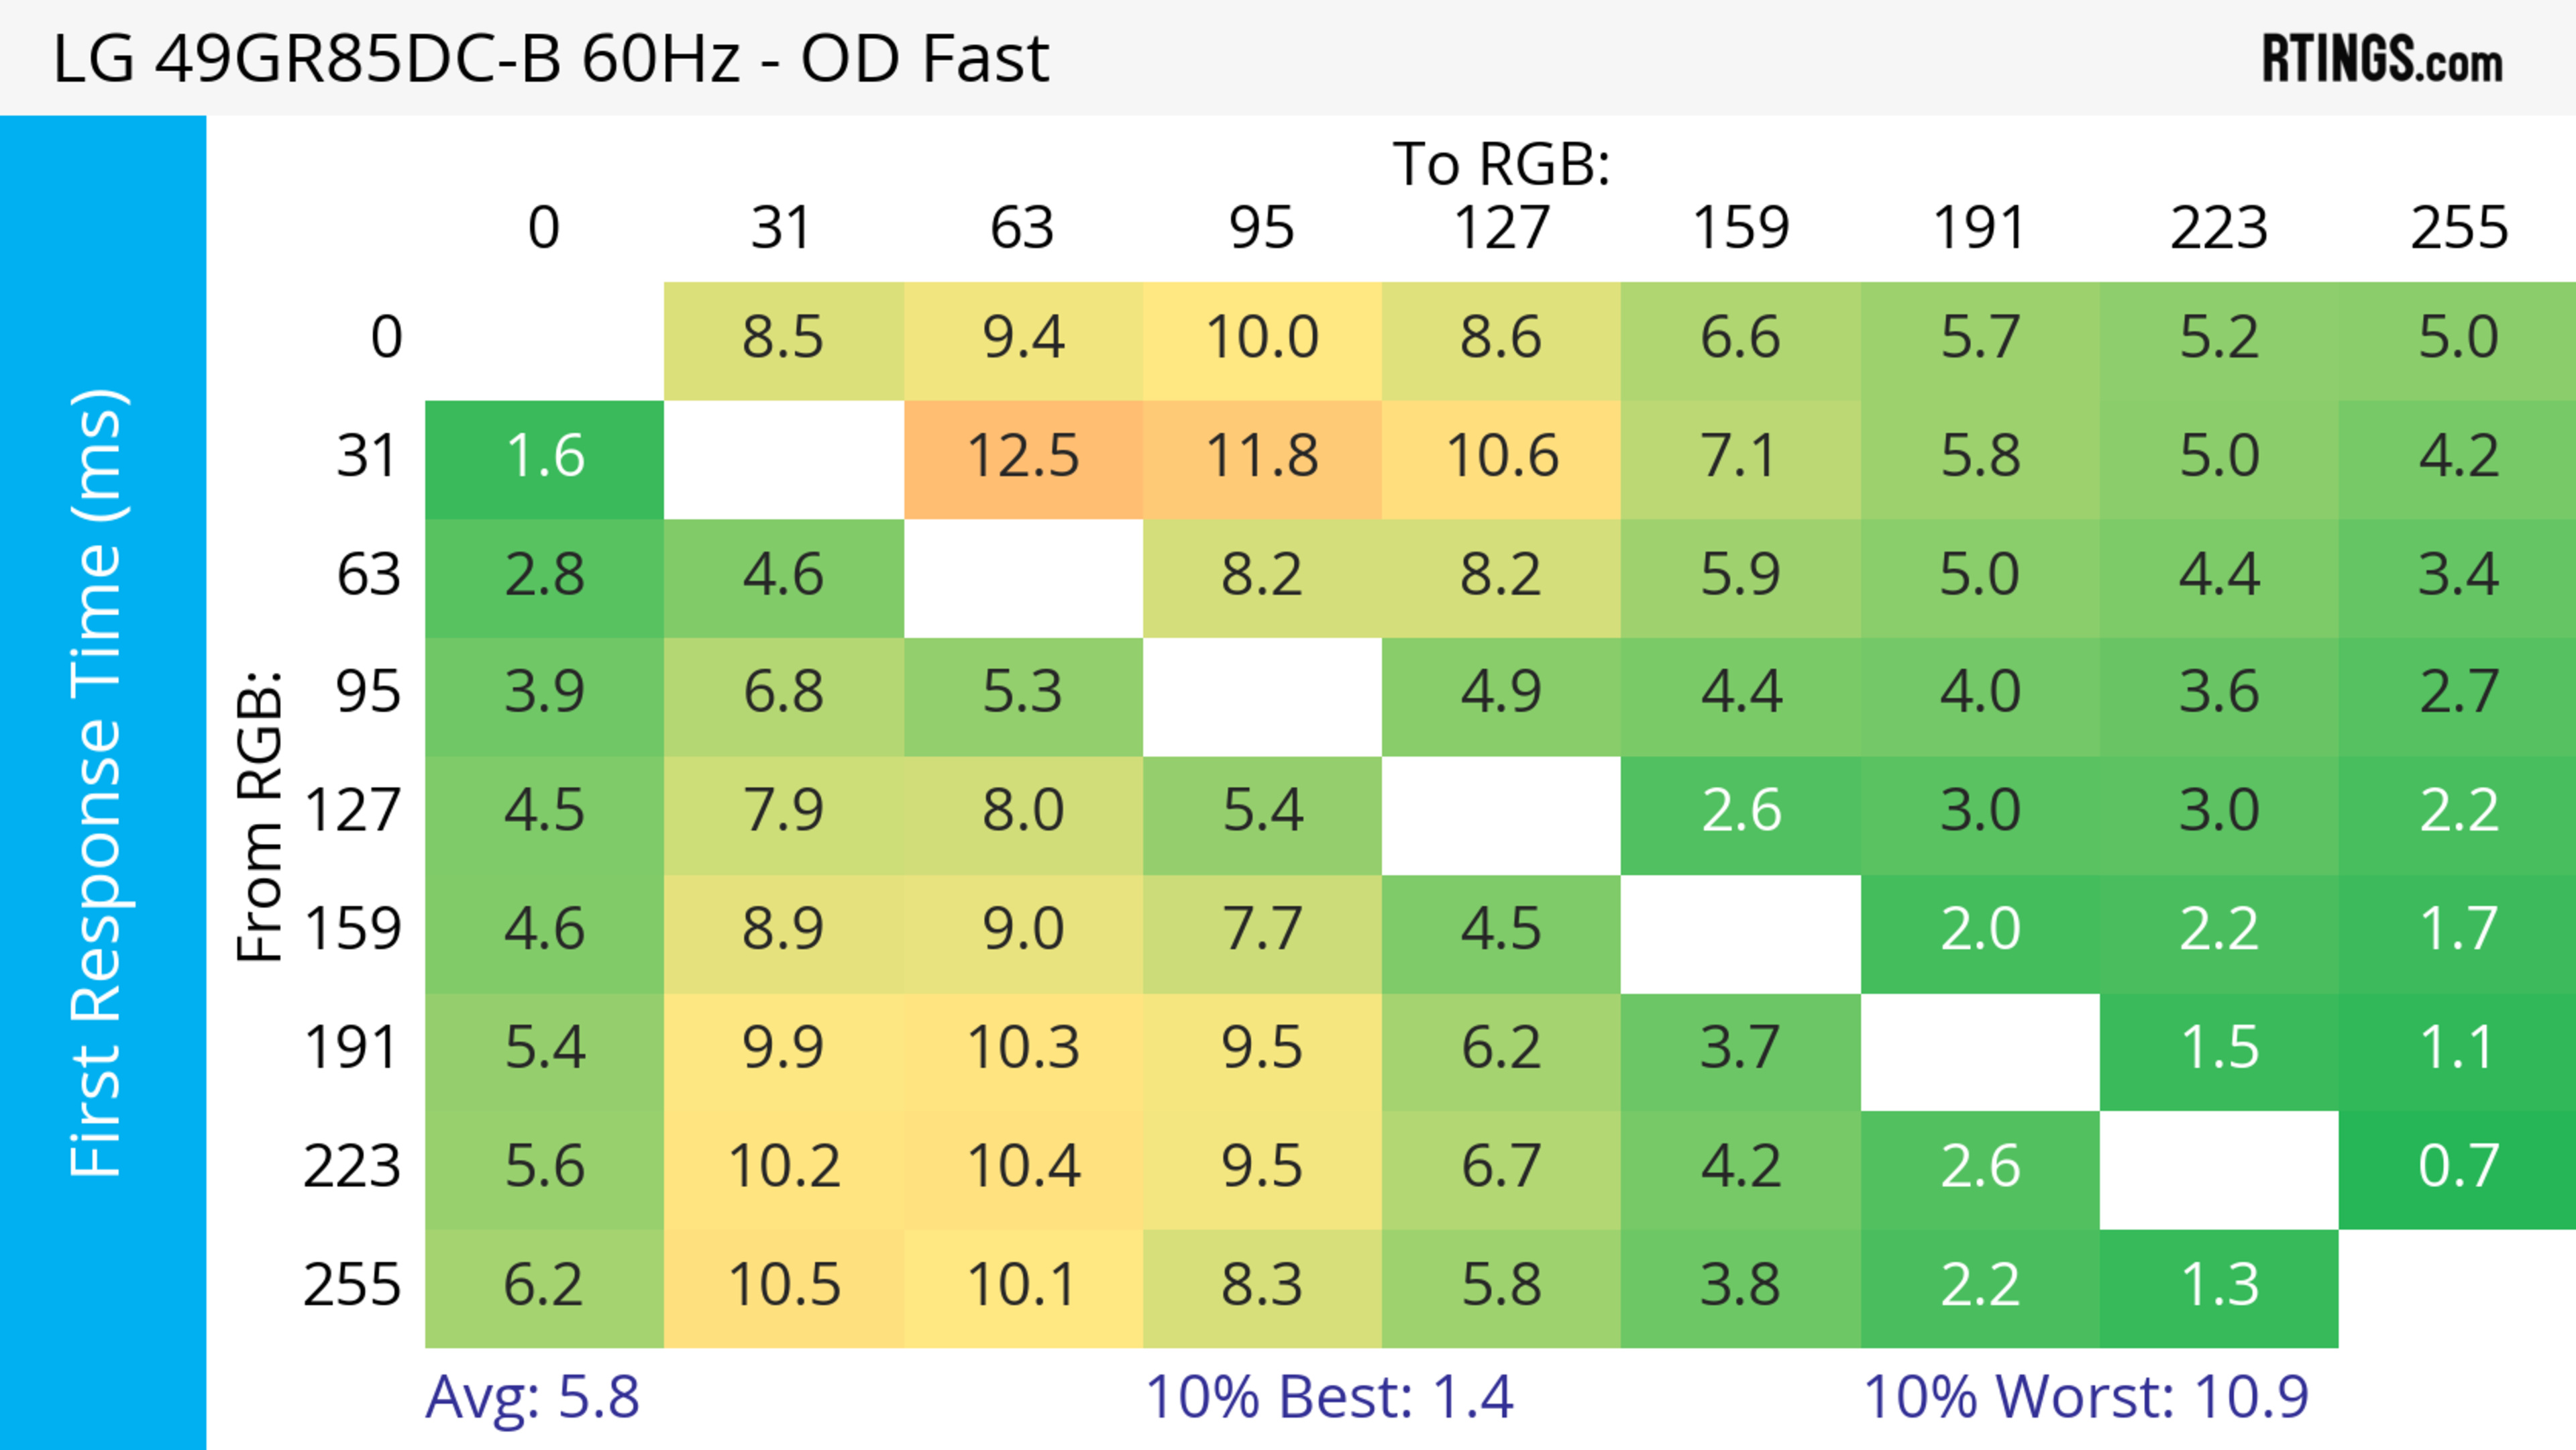This screenshot has height=1450, width=2576.
Task: Click the '10% Worst: 10.9' summary
Action: (2086, 1397)
